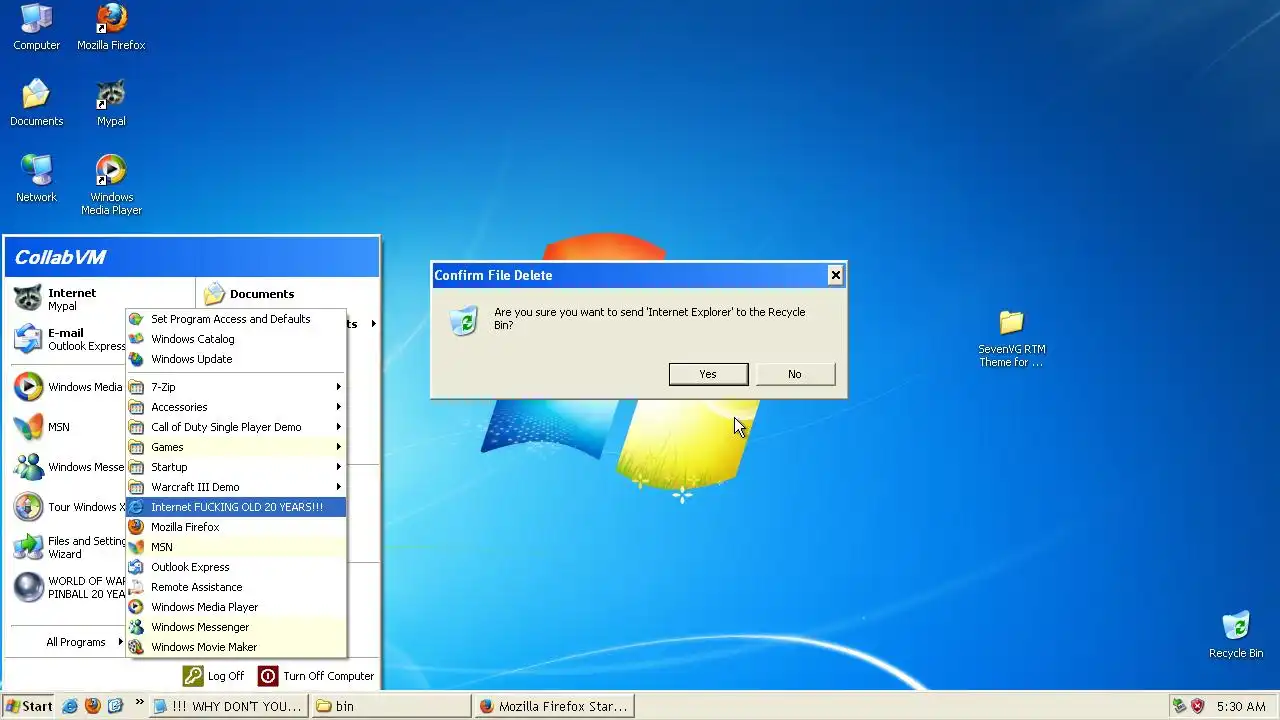Select Windows Media Player in All Programs list
The image size is (1280, 720).
pyautogui.click(x=236, y=607)
